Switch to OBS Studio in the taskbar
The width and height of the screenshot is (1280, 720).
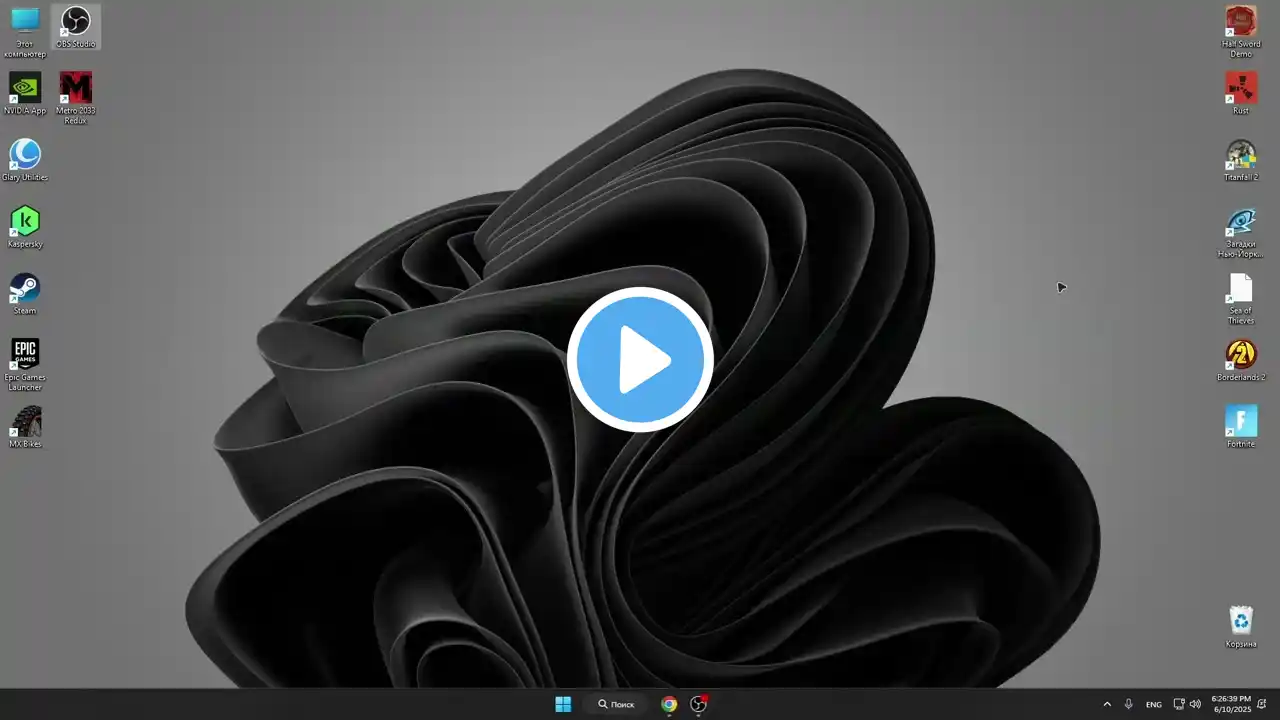click(x=699, y=704)
